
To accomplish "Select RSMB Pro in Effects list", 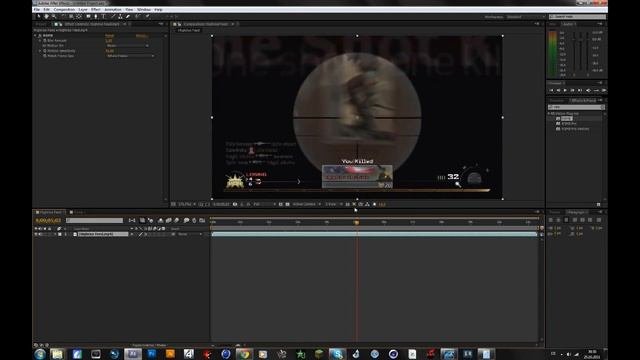I will coord(569,124).
